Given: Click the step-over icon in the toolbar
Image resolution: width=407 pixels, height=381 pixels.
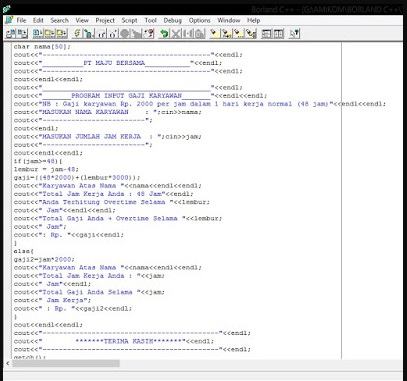Looking at the screenshot, I should click(x=101, y=33).
